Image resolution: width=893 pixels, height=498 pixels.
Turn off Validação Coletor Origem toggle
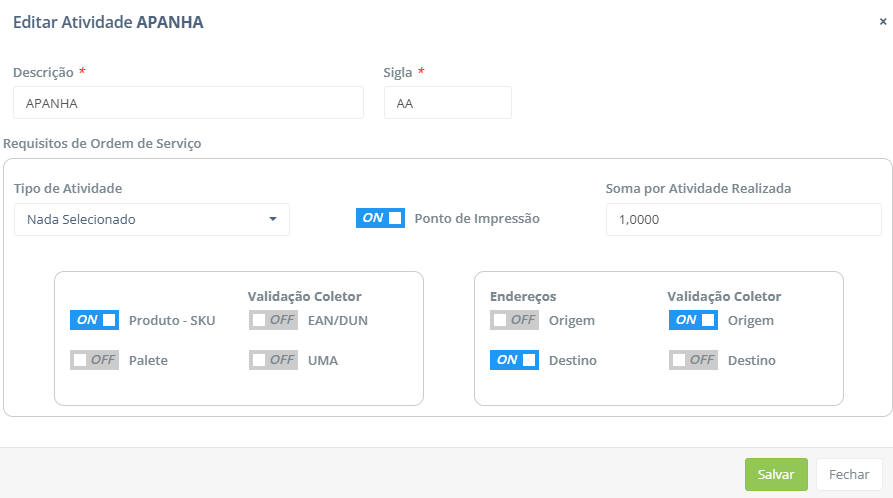click(x=693, y=320)
